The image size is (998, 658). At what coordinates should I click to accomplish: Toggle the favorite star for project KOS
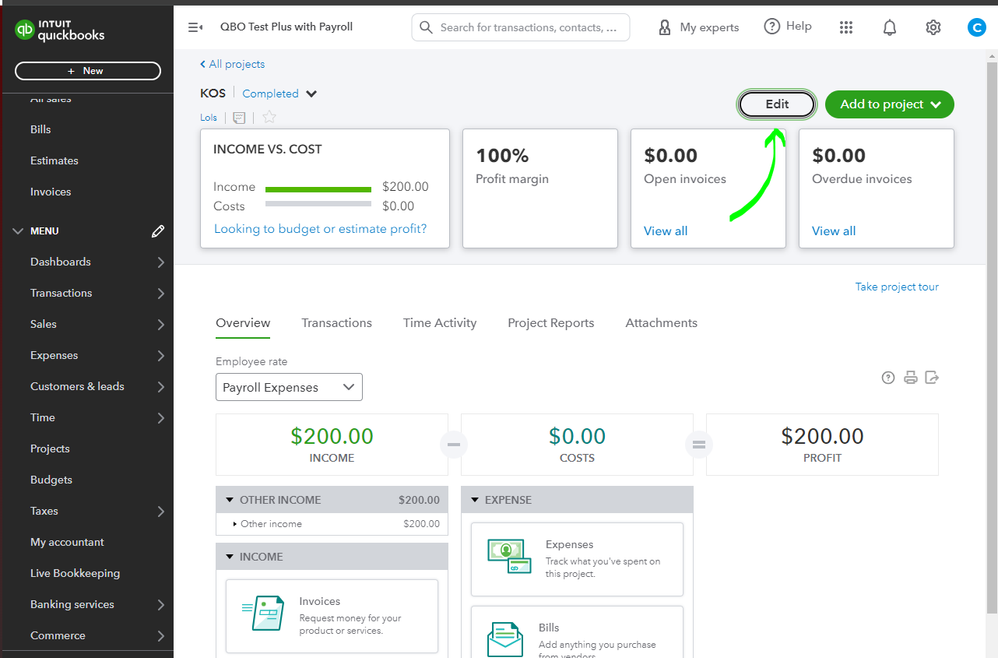(269, 118)
